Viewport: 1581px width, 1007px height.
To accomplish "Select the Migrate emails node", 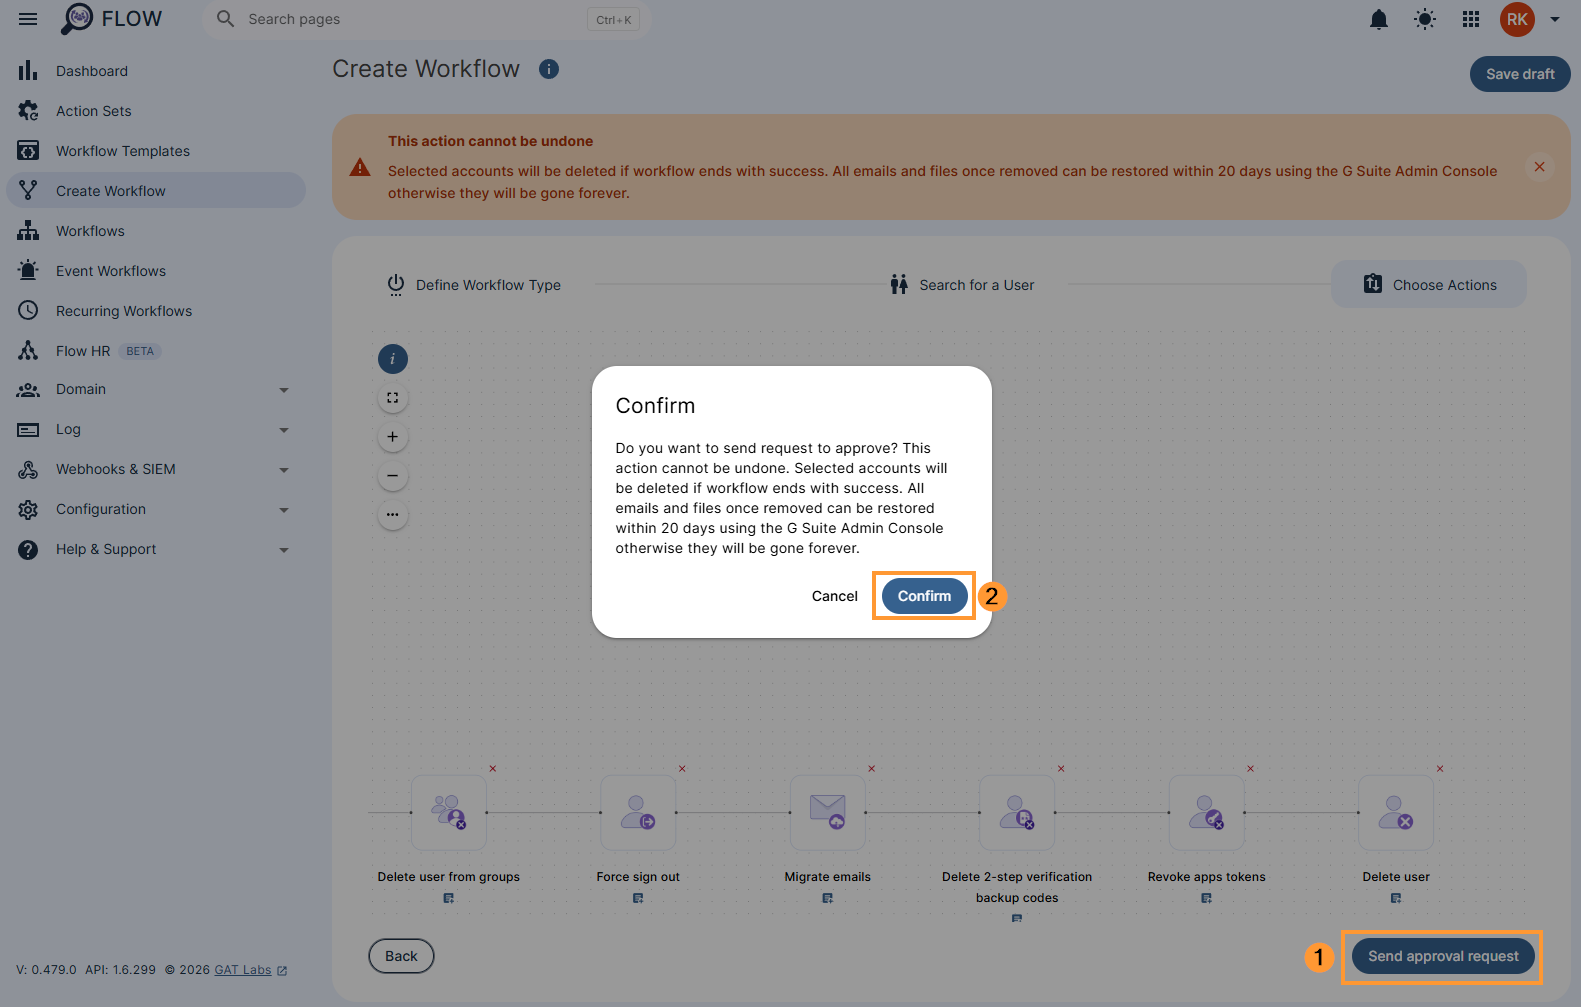I will pos(828,812).
